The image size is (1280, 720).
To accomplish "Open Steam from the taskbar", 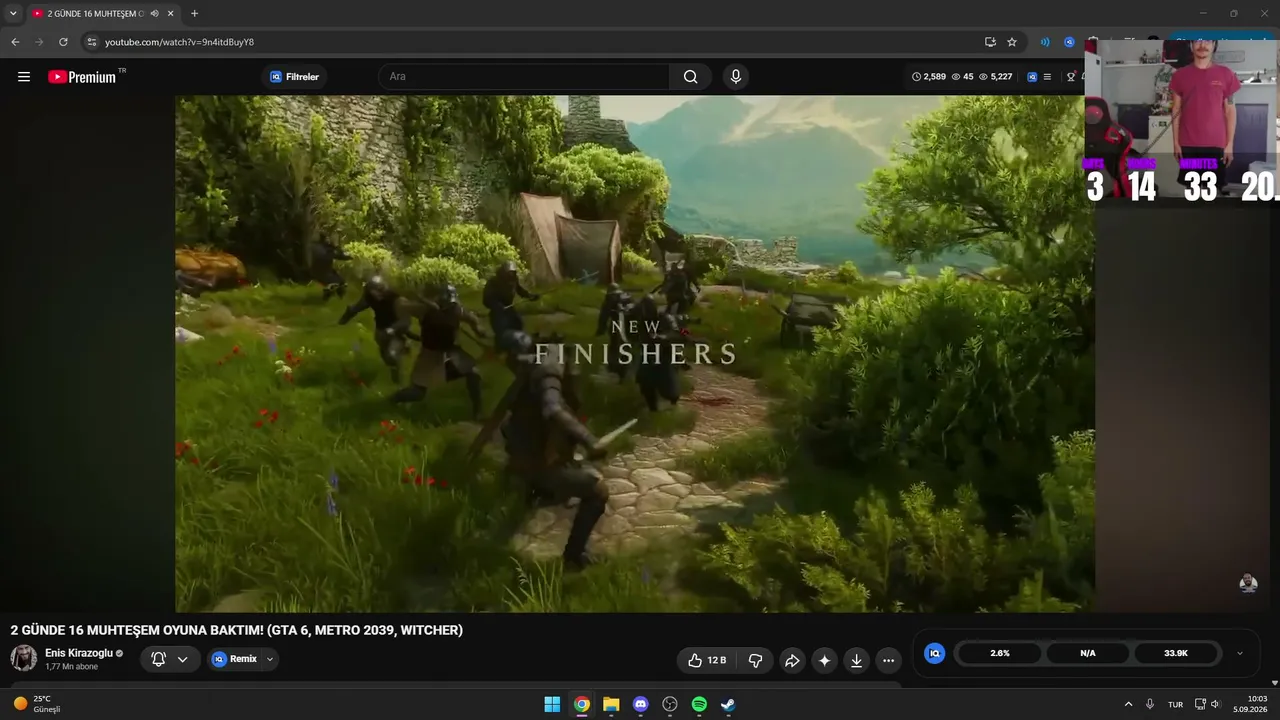I will coord(728,704).
